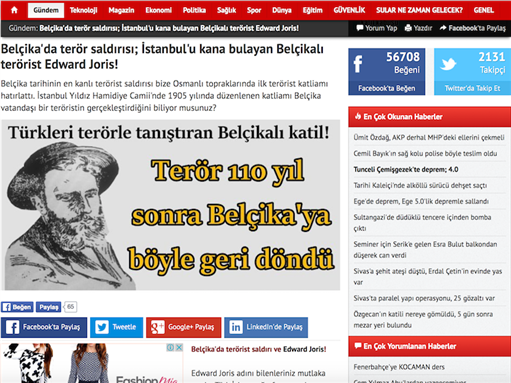Click Twitter'da Takip Et button

[472, 88]
